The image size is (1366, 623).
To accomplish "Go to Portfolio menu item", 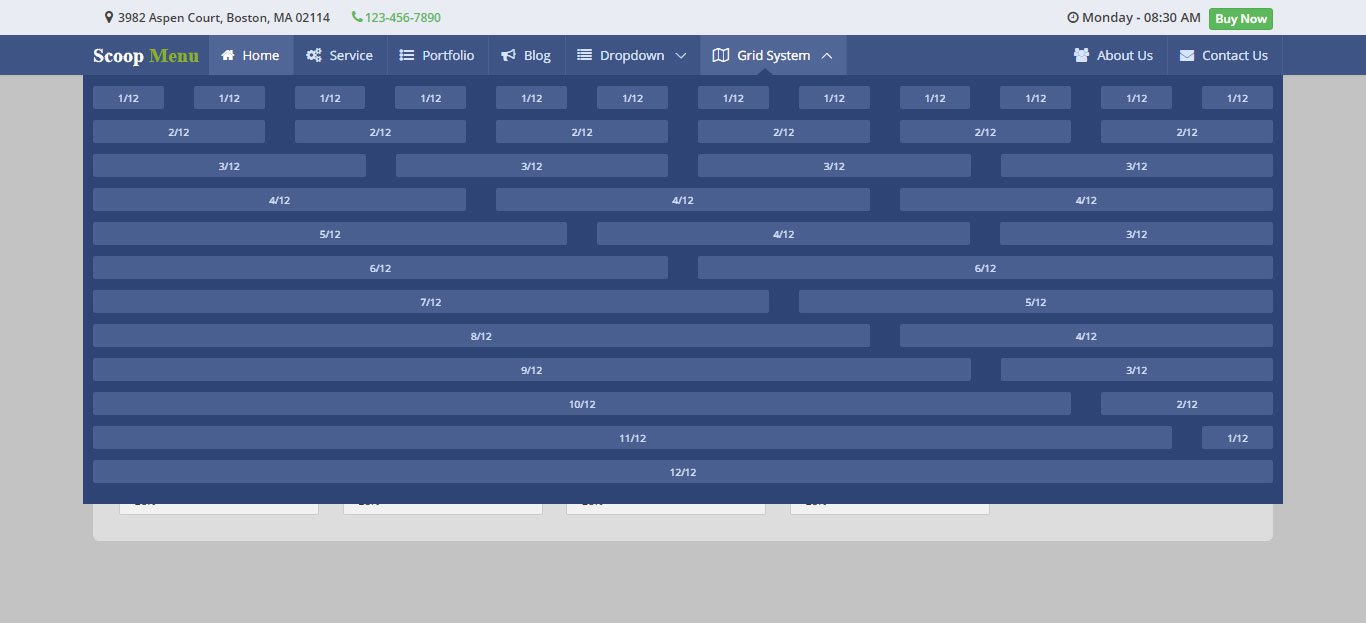I will pyautogui.click(x=437, y=55).
